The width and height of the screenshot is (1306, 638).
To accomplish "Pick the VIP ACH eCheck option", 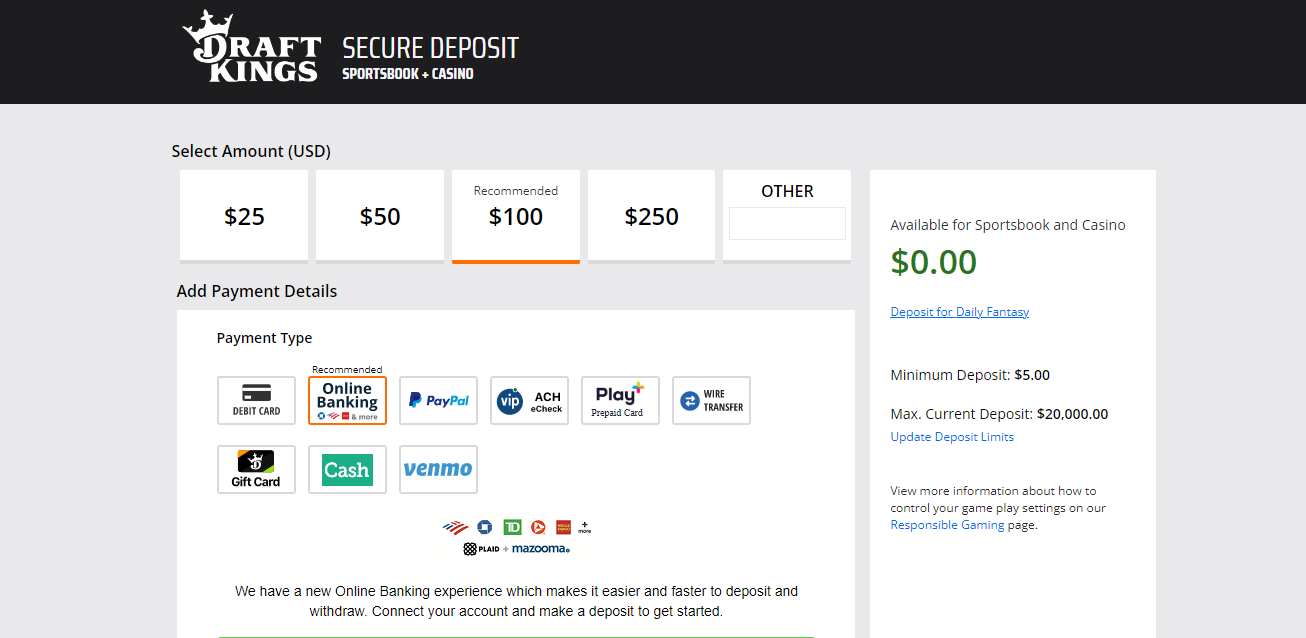I will point(529,400).
